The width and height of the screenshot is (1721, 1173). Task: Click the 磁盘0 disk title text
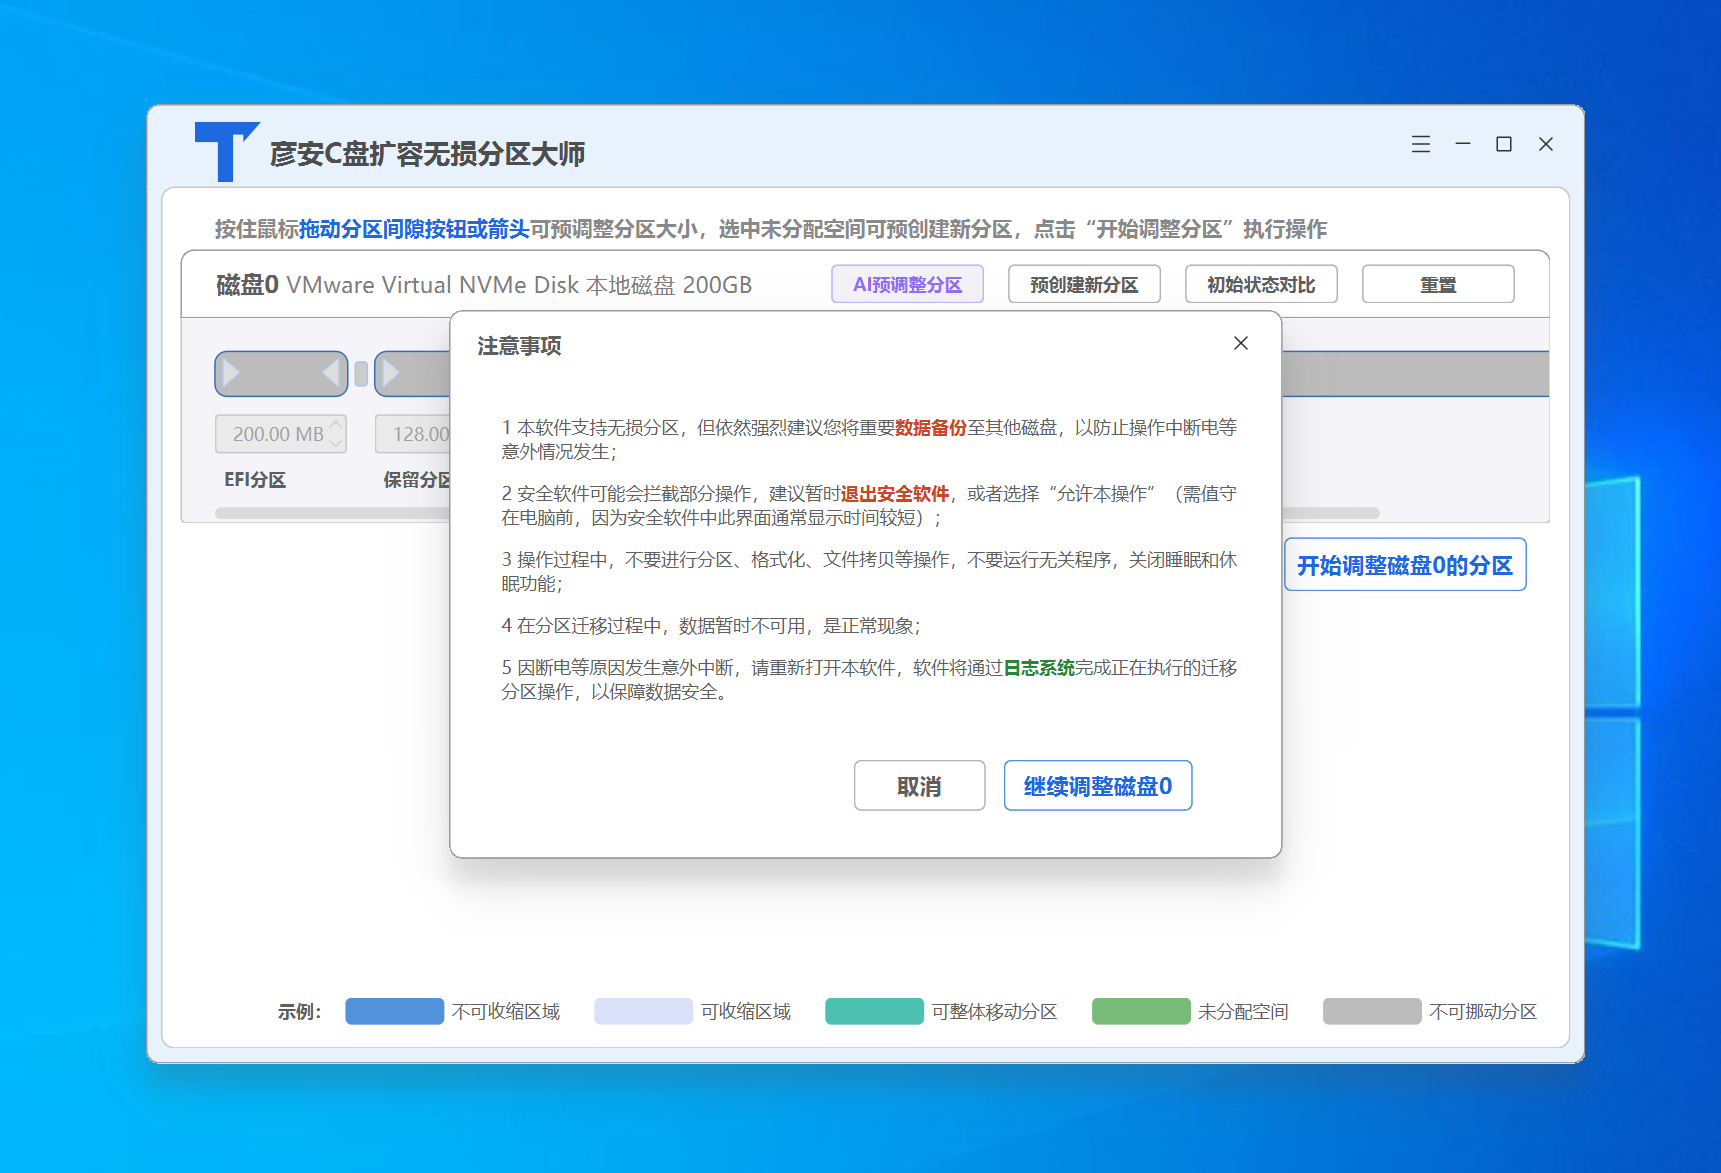click(x=247, y=285)
